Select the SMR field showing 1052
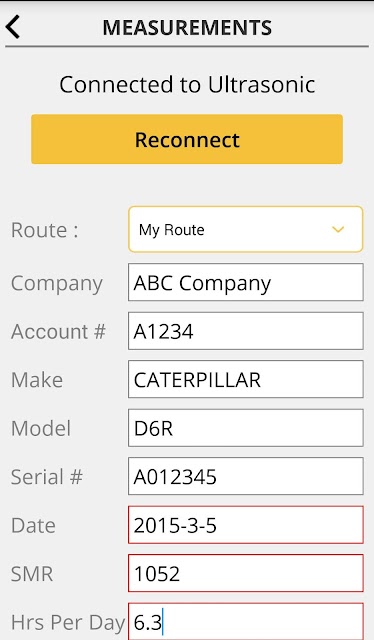Viewport: 374px width, 640px height. 245,573
